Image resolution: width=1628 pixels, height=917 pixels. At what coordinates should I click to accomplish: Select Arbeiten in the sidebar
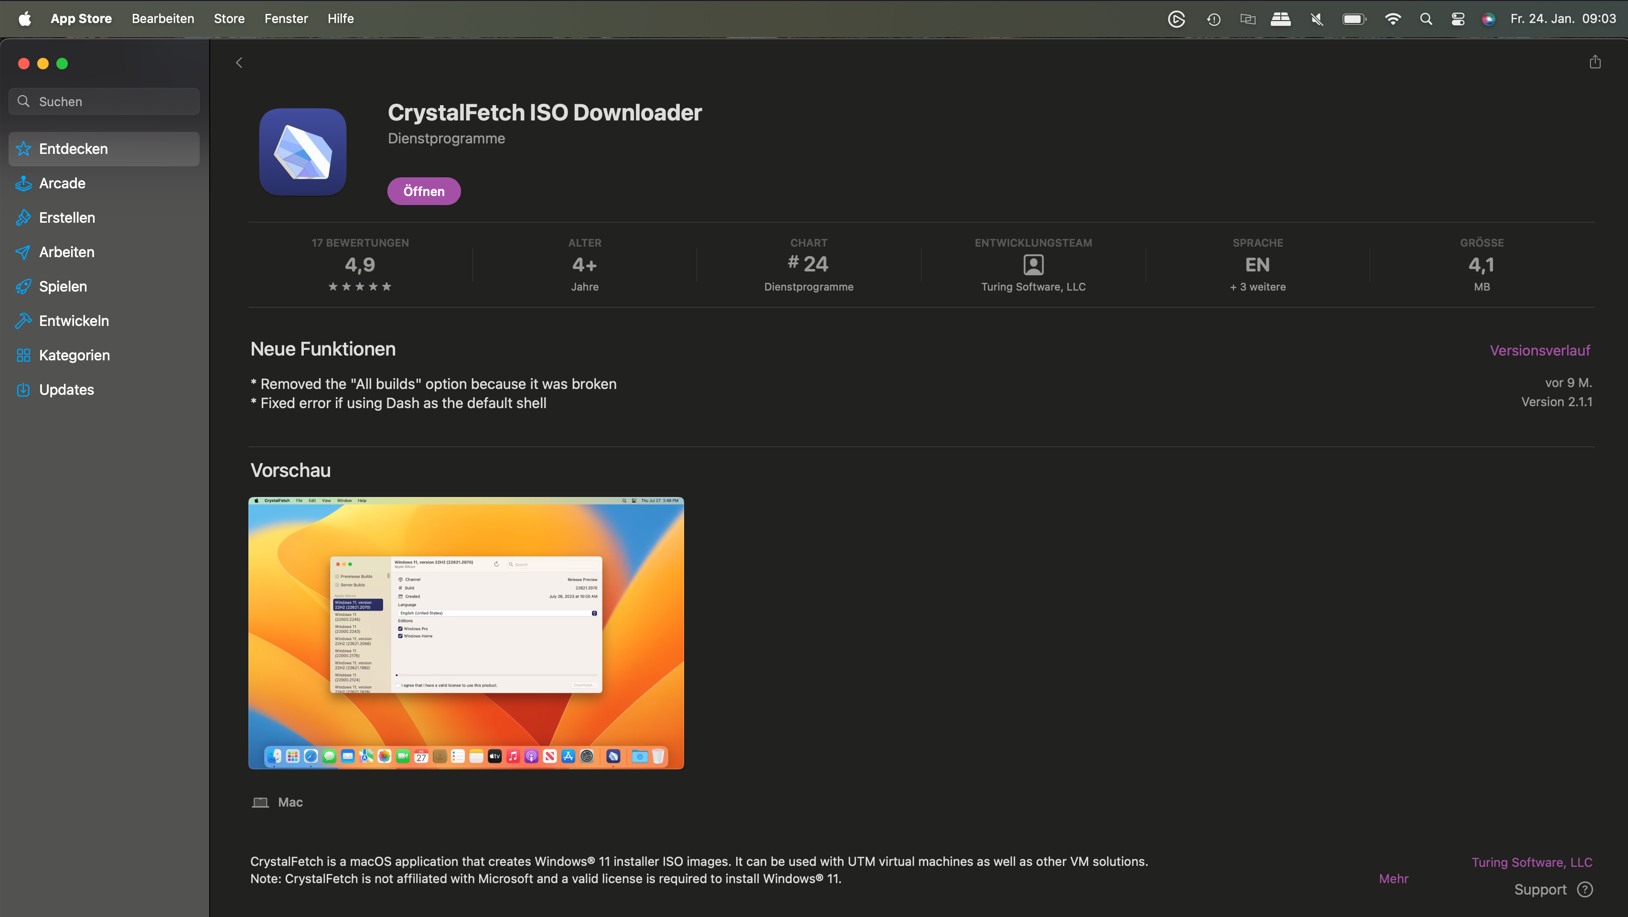pos(104,252)
